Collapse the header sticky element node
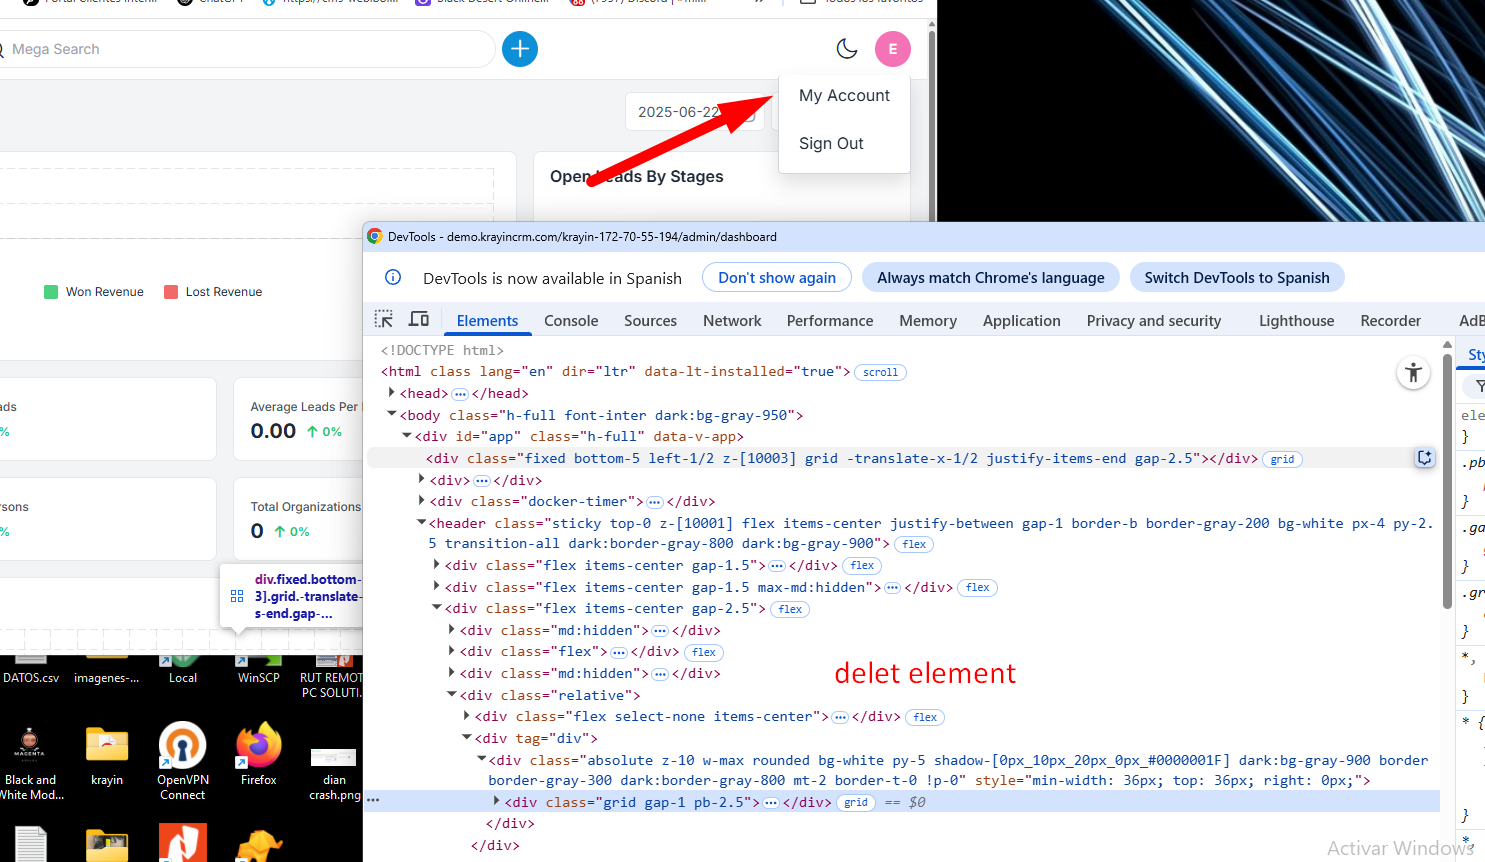Screen dimensions: 1485x862 pos(421,523)
